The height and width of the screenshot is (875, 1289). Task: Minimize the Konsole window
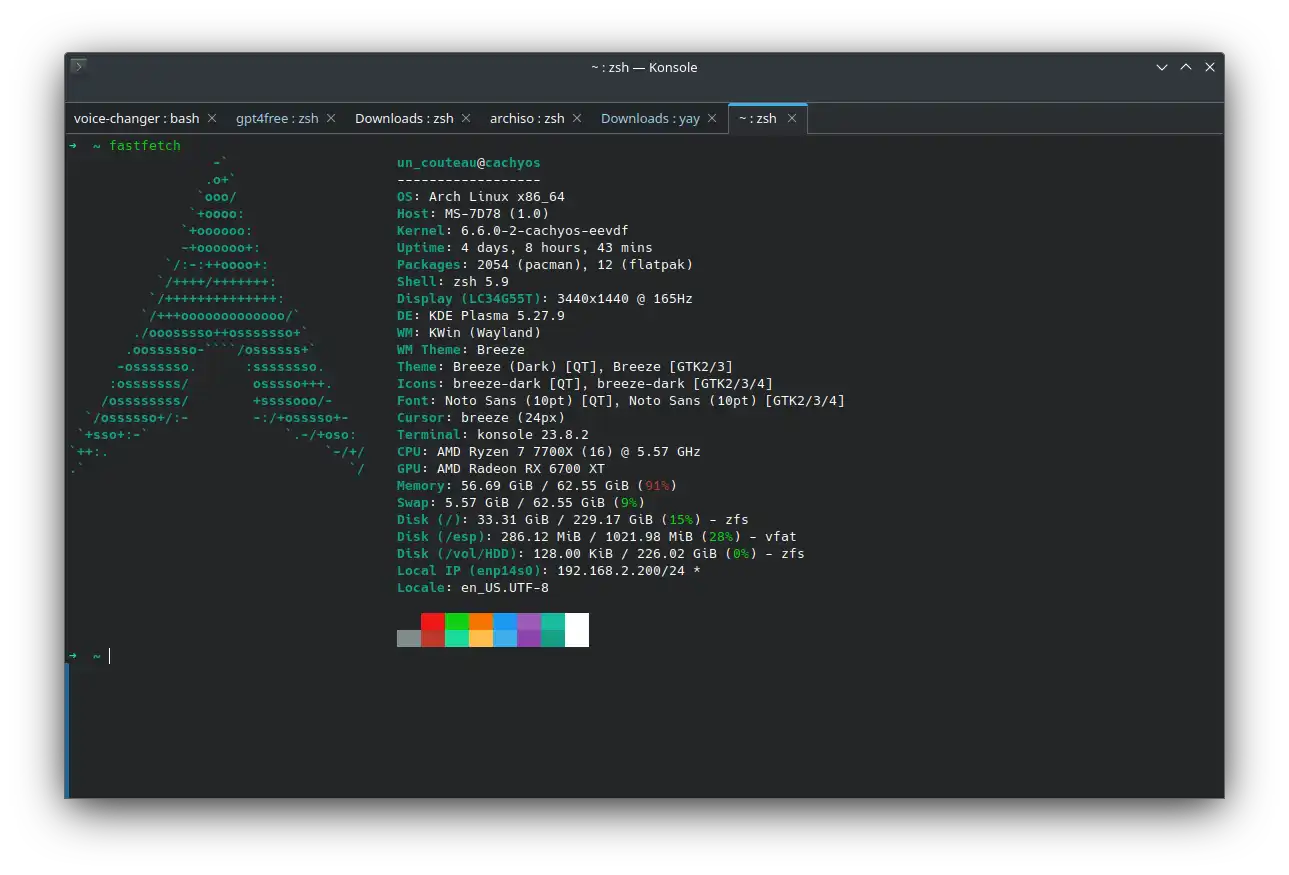[x=1162, y=67]
